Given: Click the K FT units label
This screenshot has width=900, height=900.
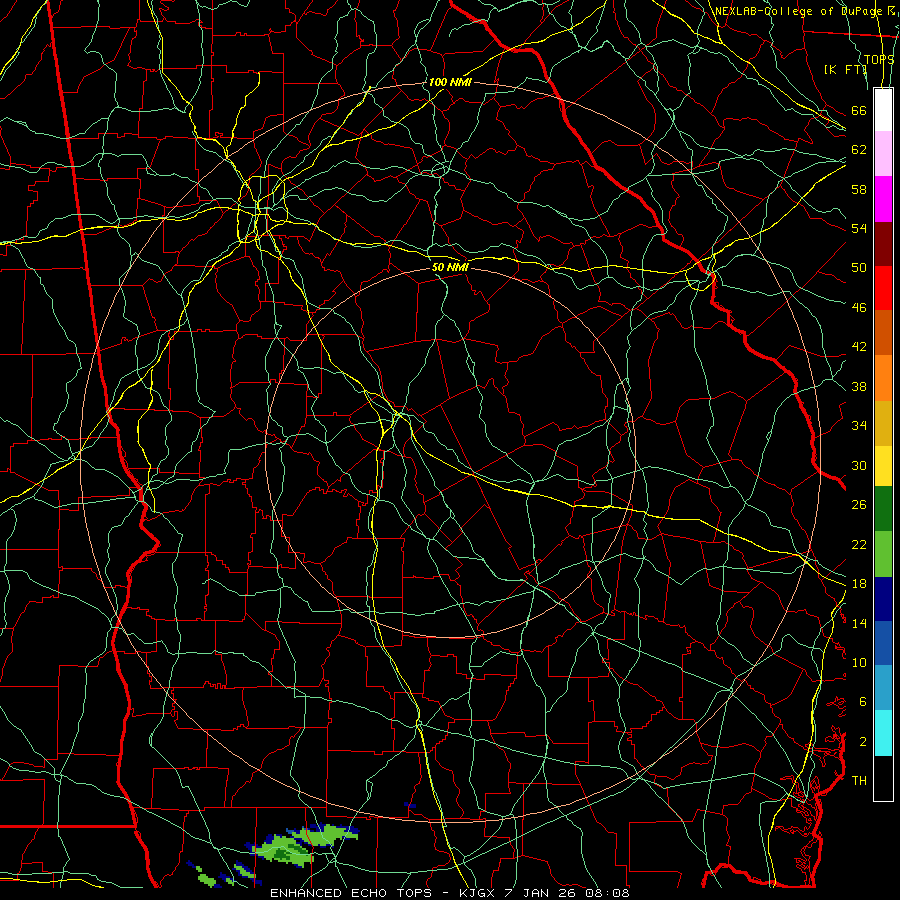Looking at the screenshot, I should pyautogui.click(x=845, y=69).
